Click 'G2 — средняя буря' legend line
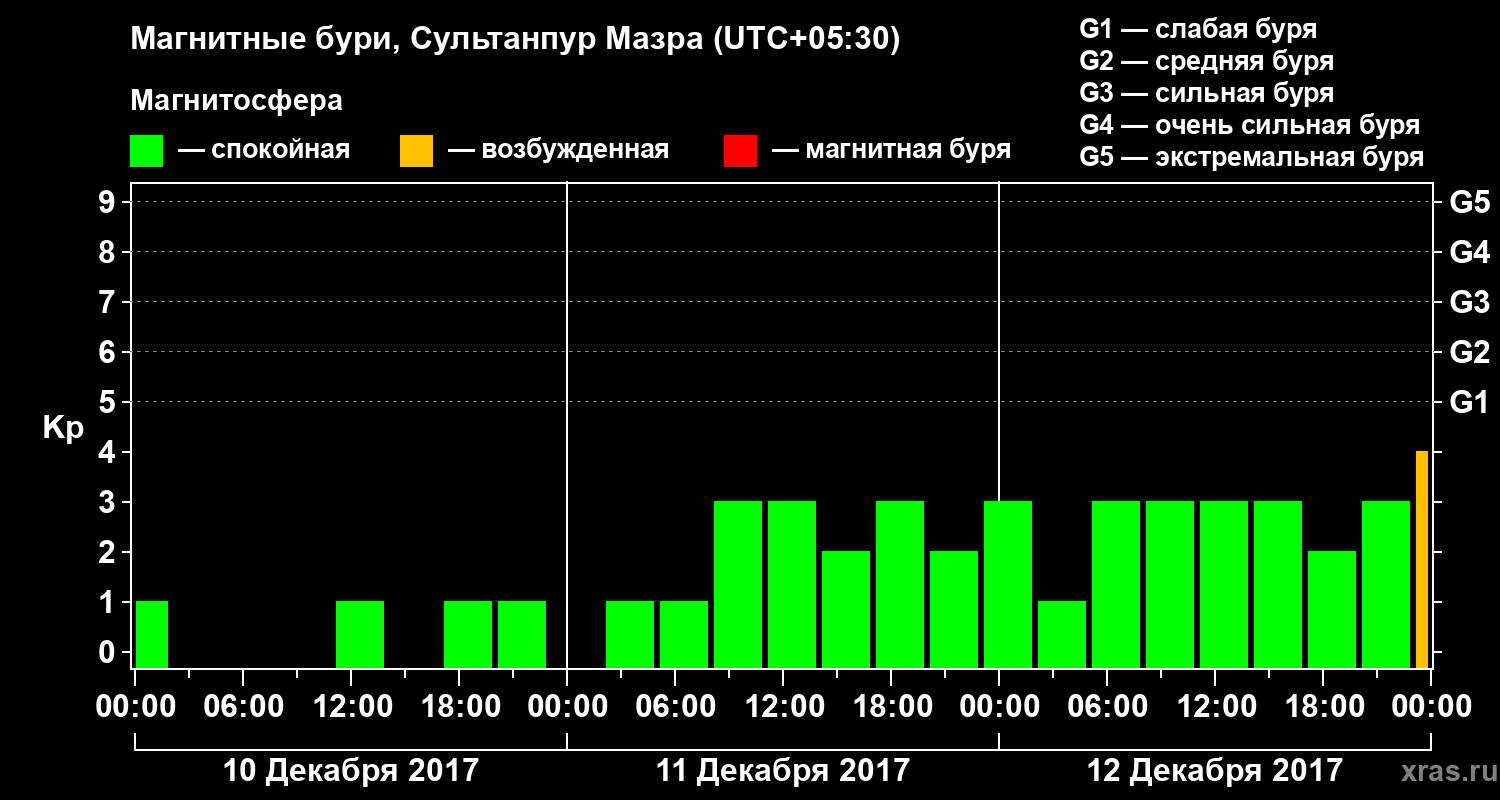Image resolution: width=1500 pixels, height=800 pixels. 1206,61
